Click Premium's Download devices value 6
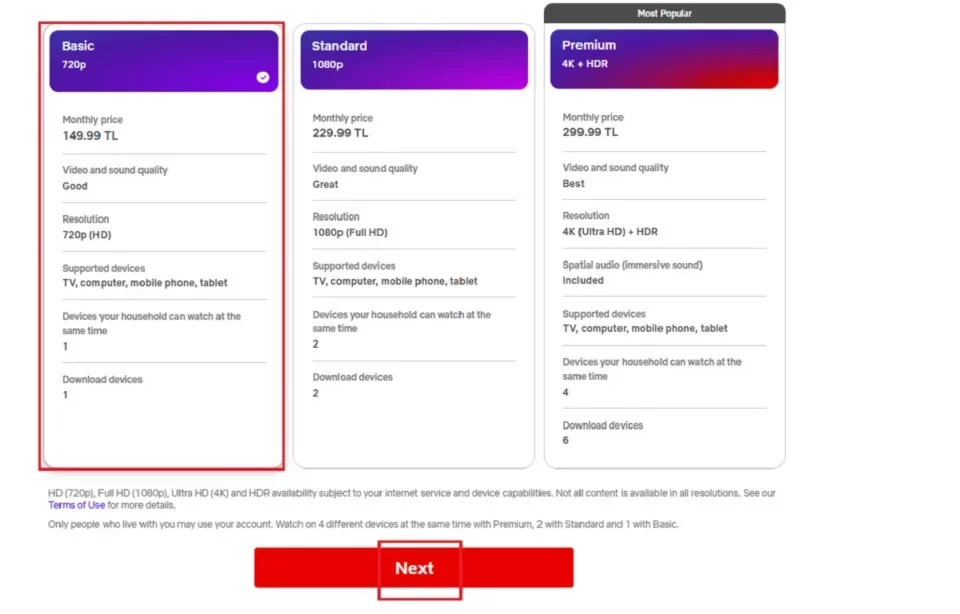Viewport: 960px width, 614px height. [x=565, y=440]
